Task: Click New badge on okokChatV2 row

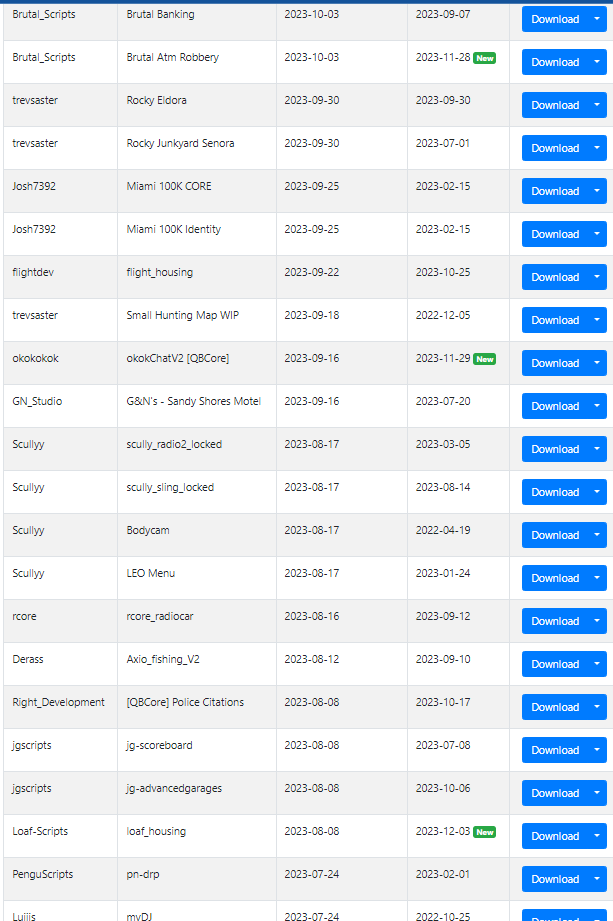Action: click(485, 359)
